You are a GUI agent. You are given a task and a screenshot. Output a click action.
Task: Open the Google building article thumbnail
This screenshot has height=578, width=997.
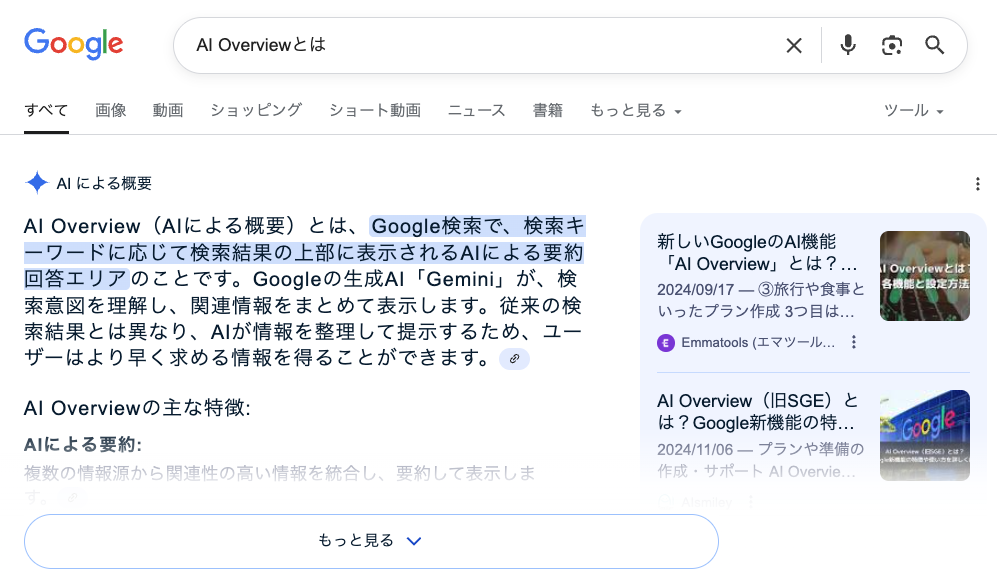(x=925, y=435)
